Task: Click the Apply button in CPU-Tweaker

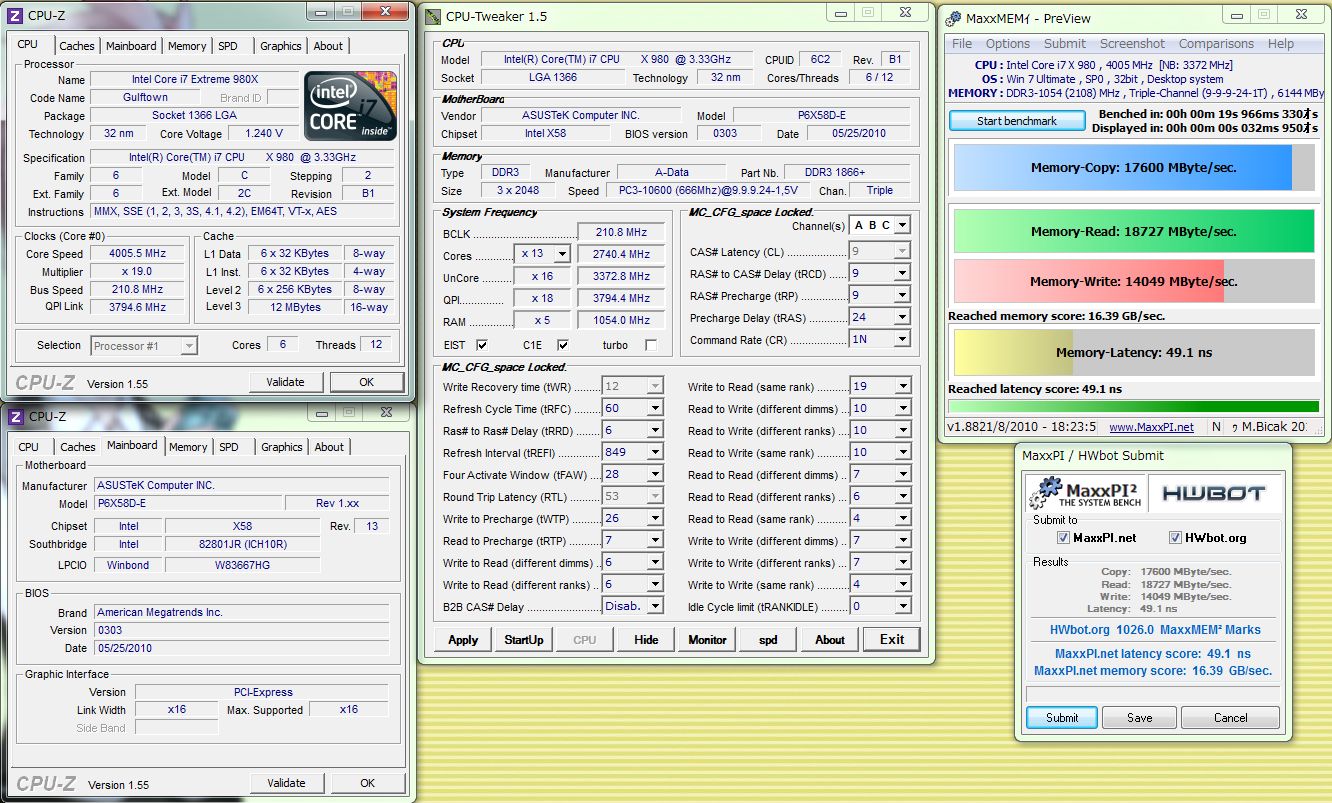Action: [463, 640]
